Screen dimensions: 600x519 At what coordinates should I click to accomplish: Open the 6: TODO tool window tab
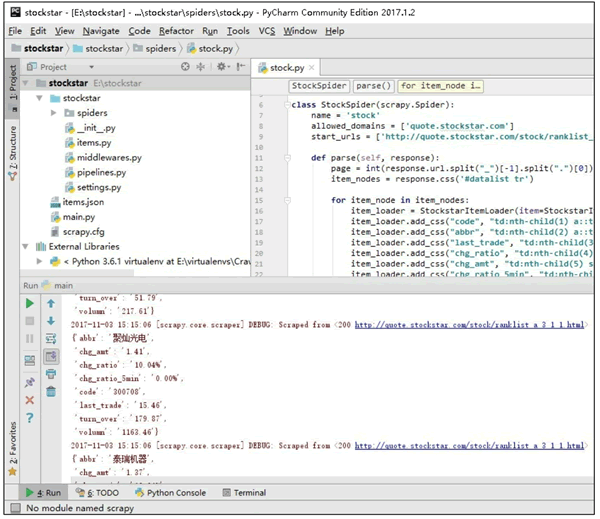pyautogui.click(x=97, y=493)
